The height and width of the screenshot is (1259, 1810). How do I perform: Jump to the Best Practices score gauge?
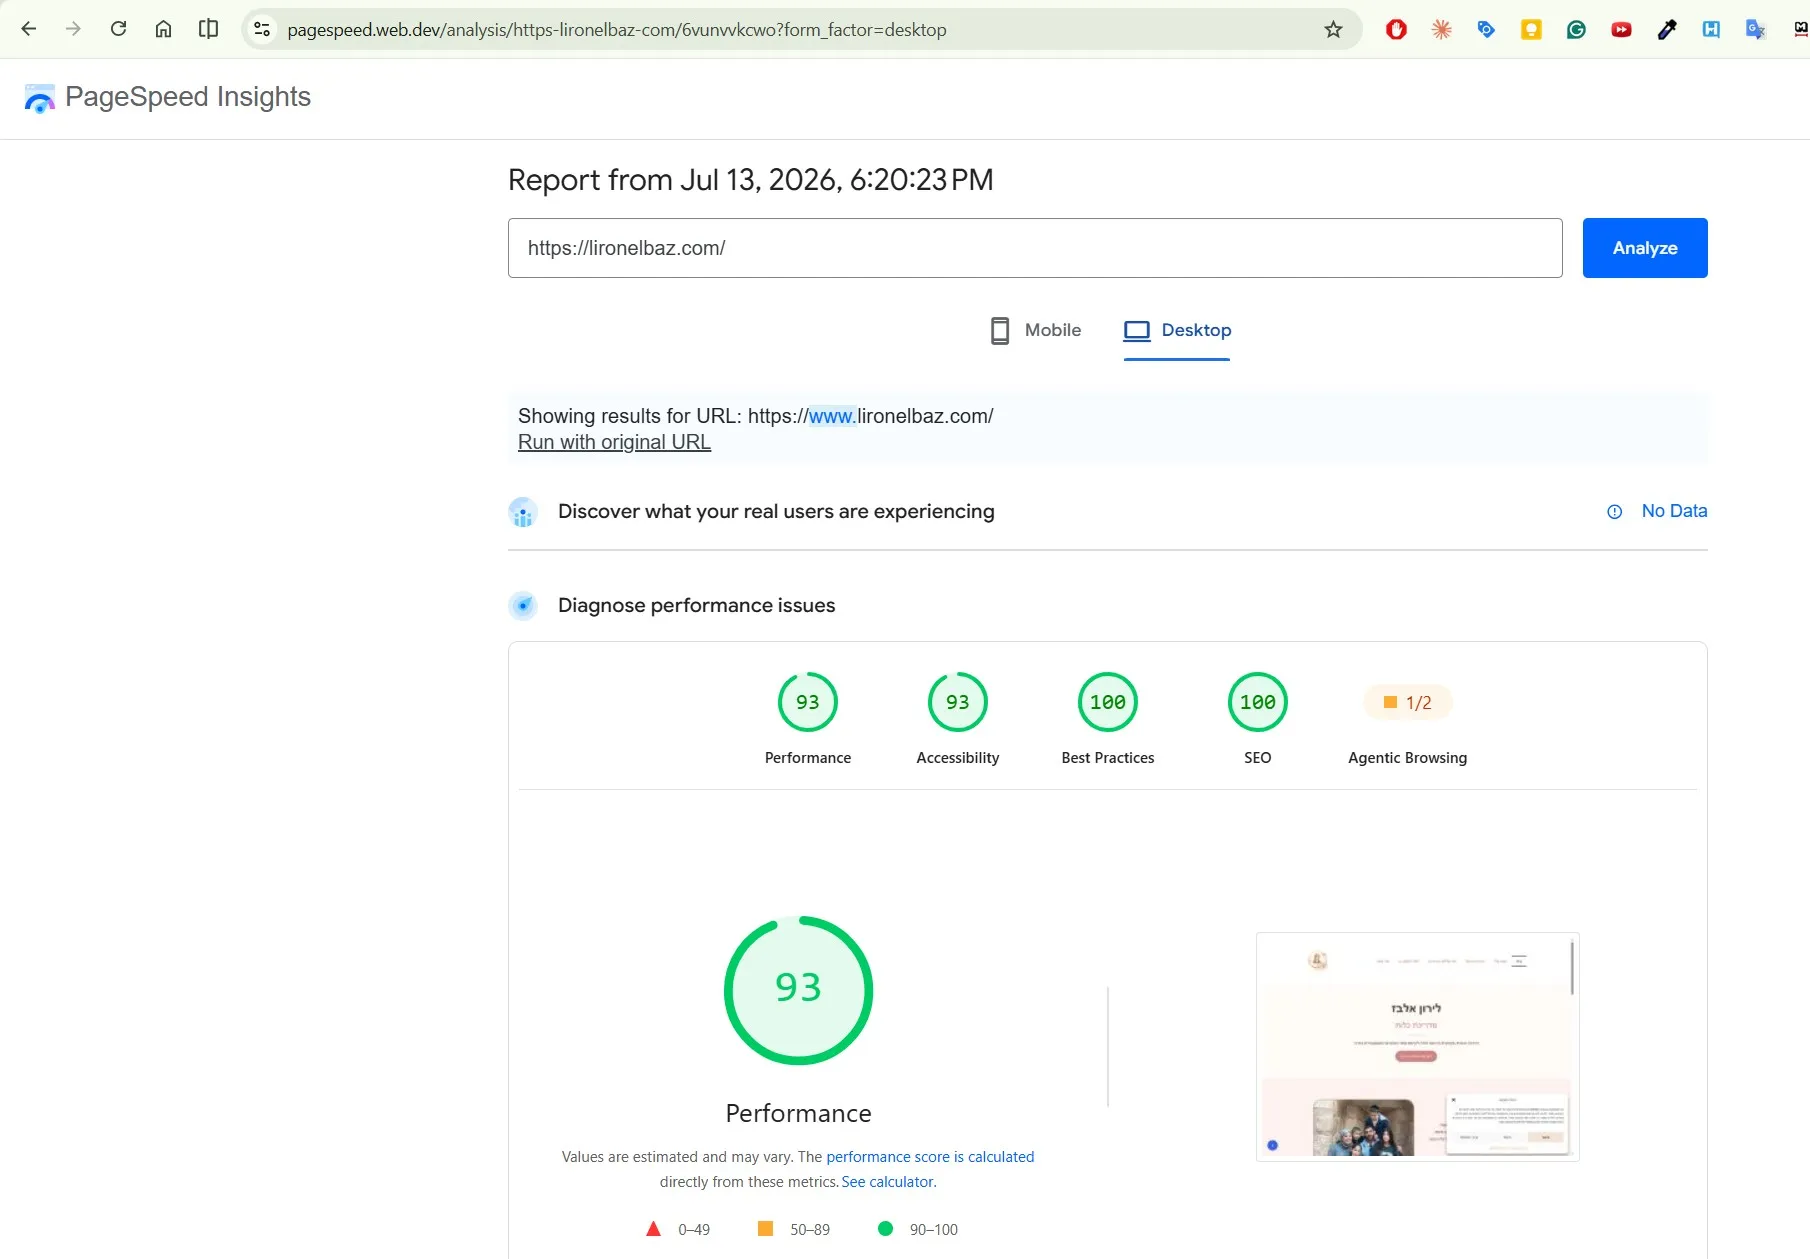(x=1108, y=702)
